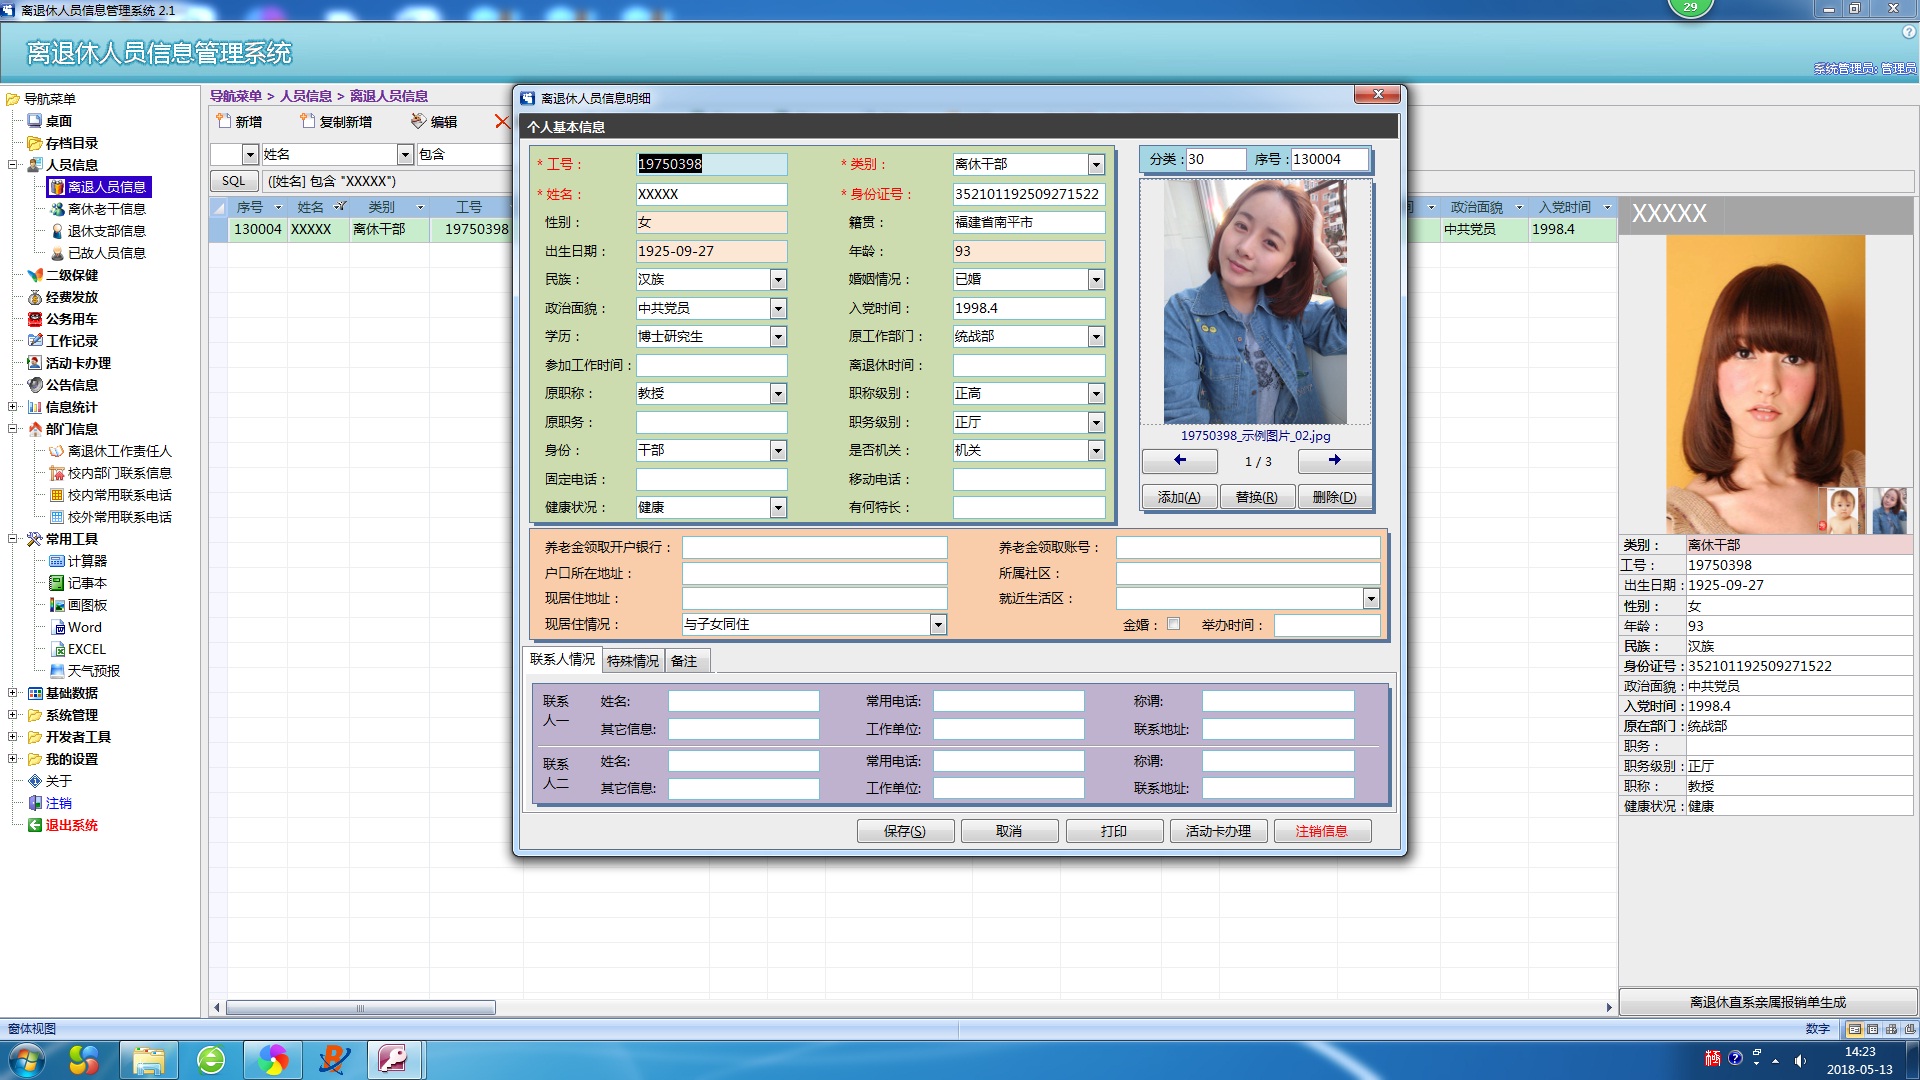This screenshot has height=1080, width=1920.
Task: Open Windows Start button
Action: pos(27,1059)
